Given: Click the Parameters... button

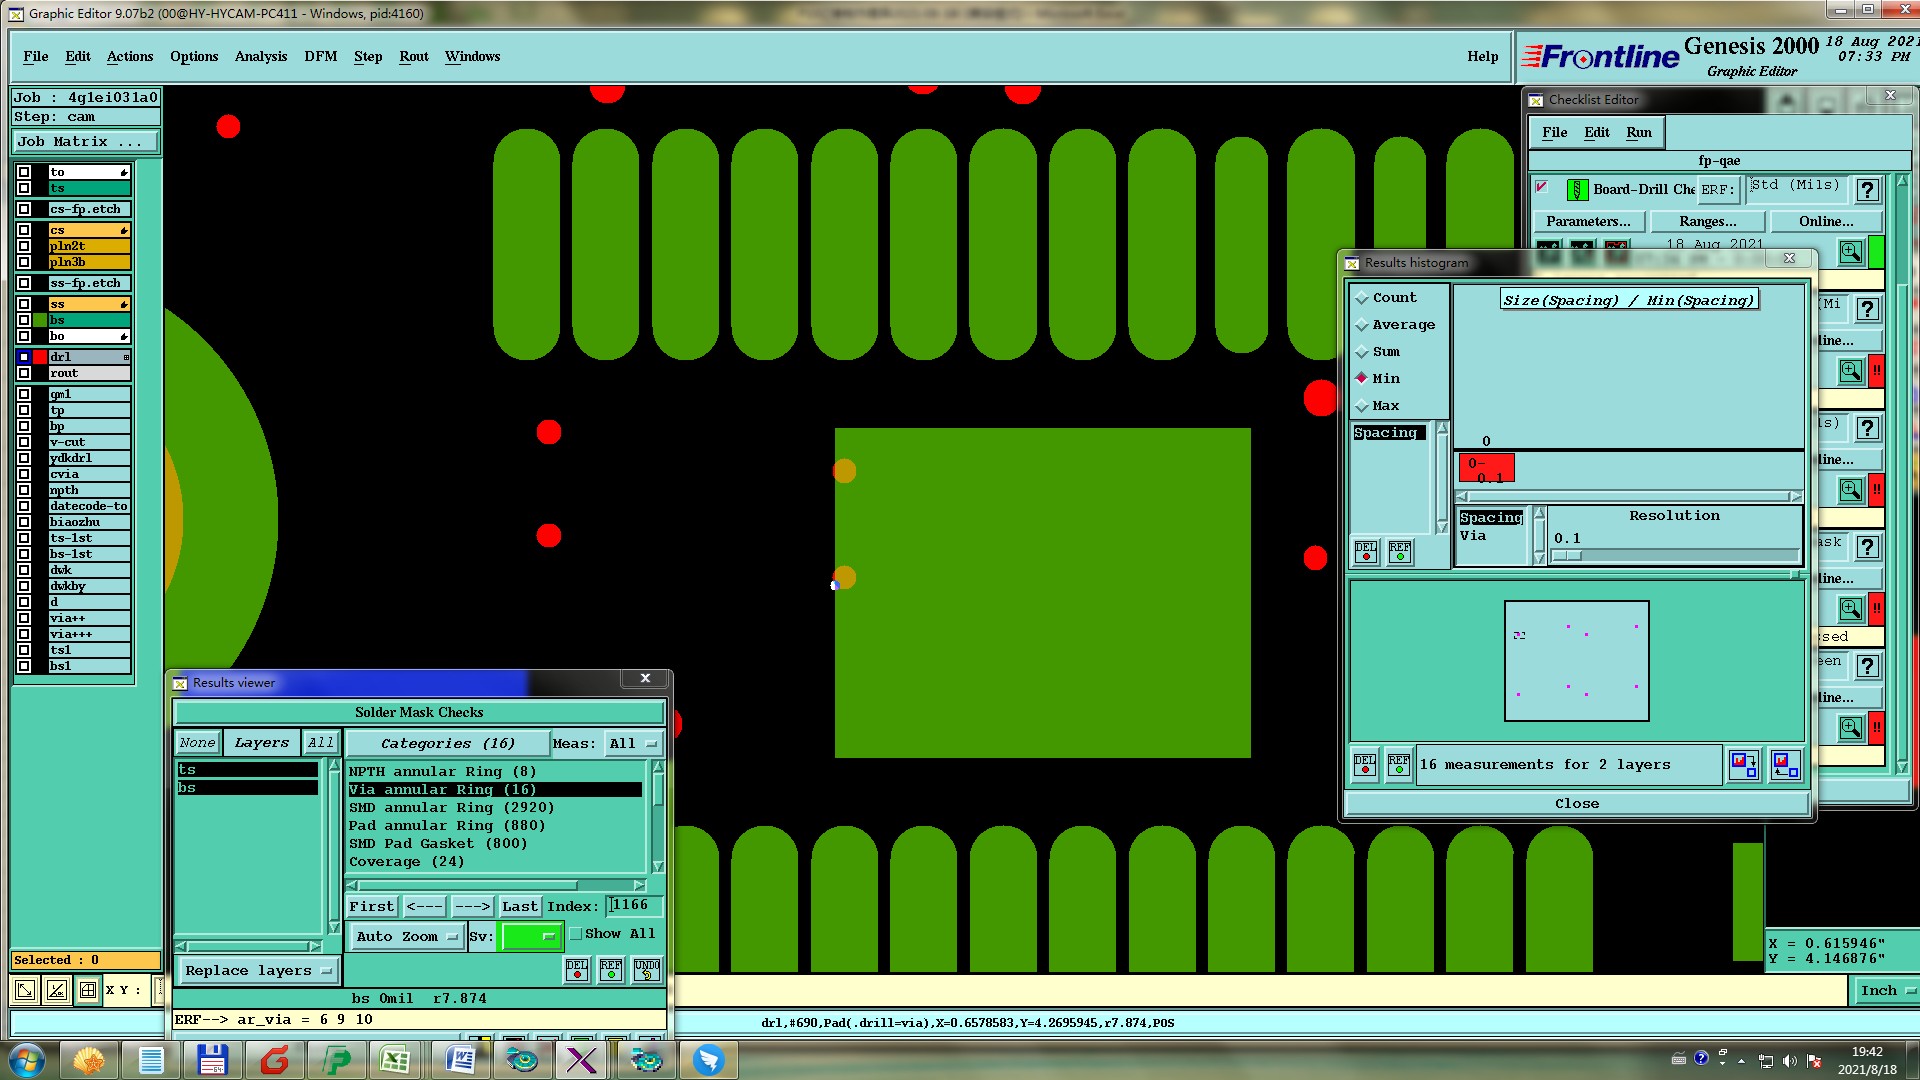Looking at the screenshot, I should (x=1588, y=222).
